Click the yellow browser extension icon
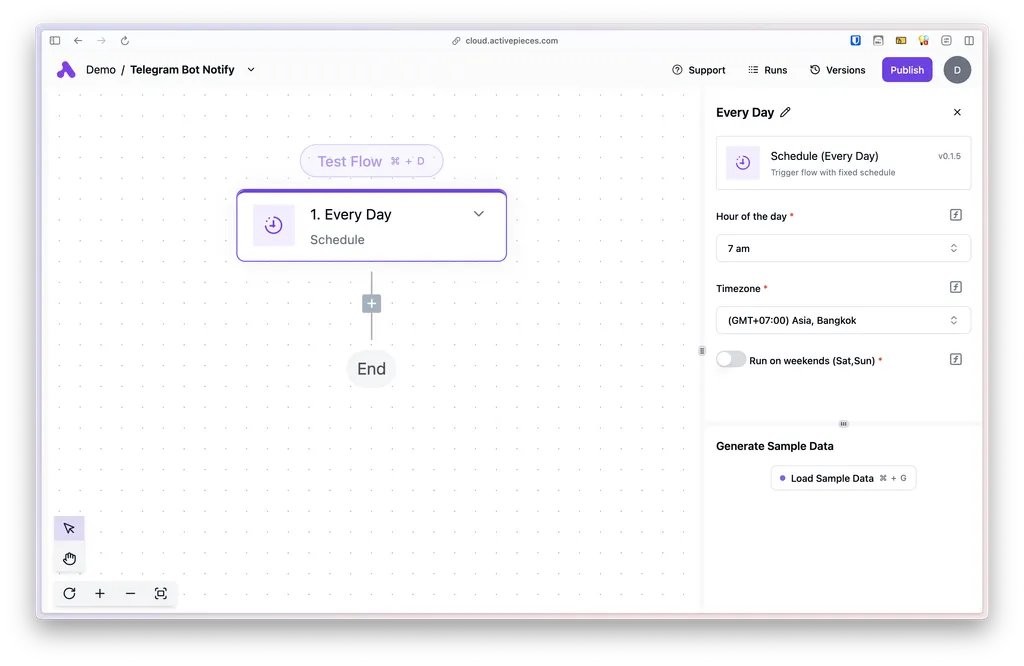Screen dimensions: 1024x666 coord(901,40)
